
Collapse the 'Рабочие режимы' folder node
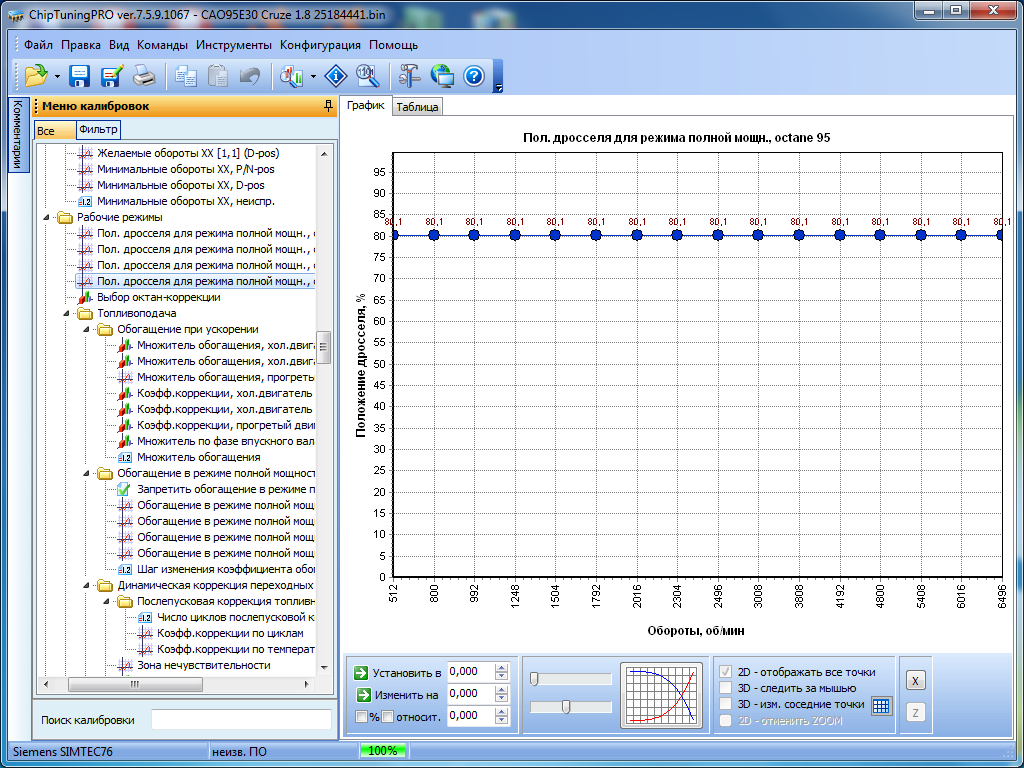[x=46, y=217]
